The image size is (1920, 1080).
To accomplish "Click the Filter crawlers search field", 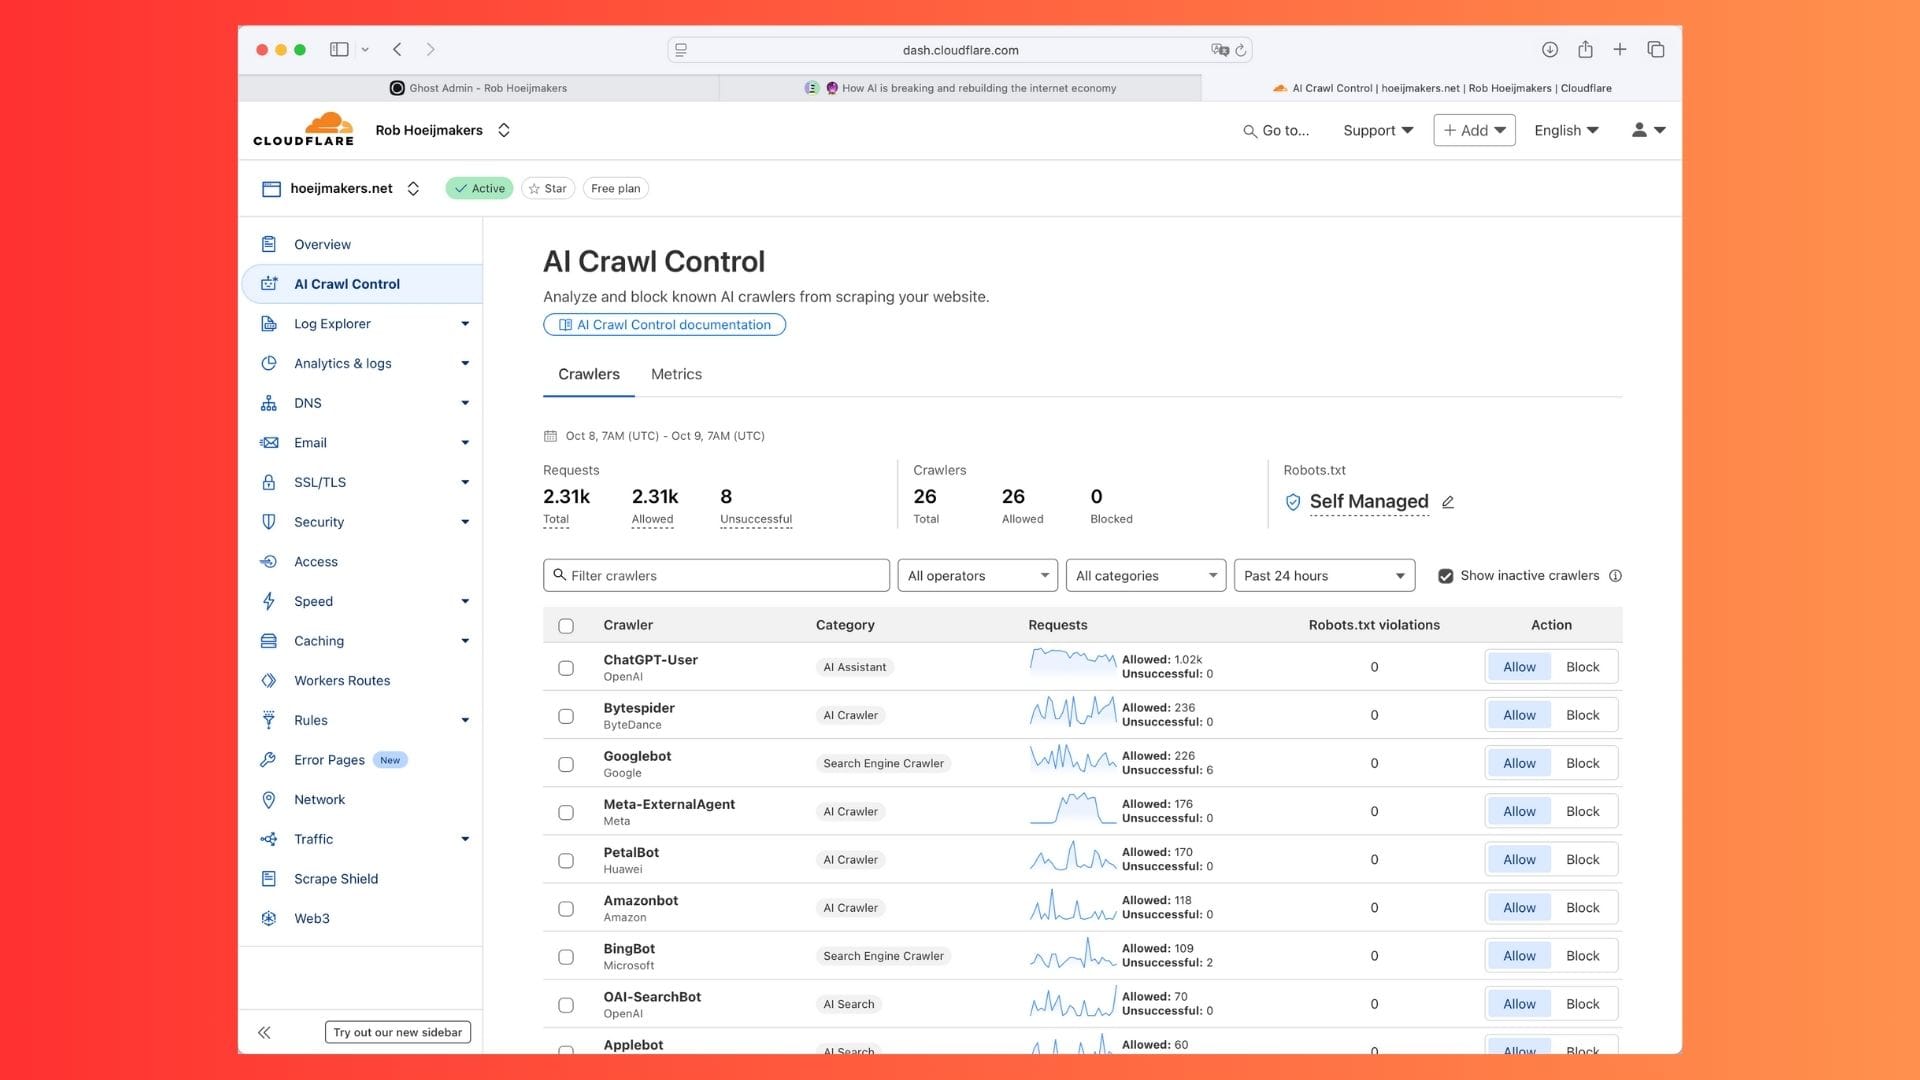I will coord(716,576).
